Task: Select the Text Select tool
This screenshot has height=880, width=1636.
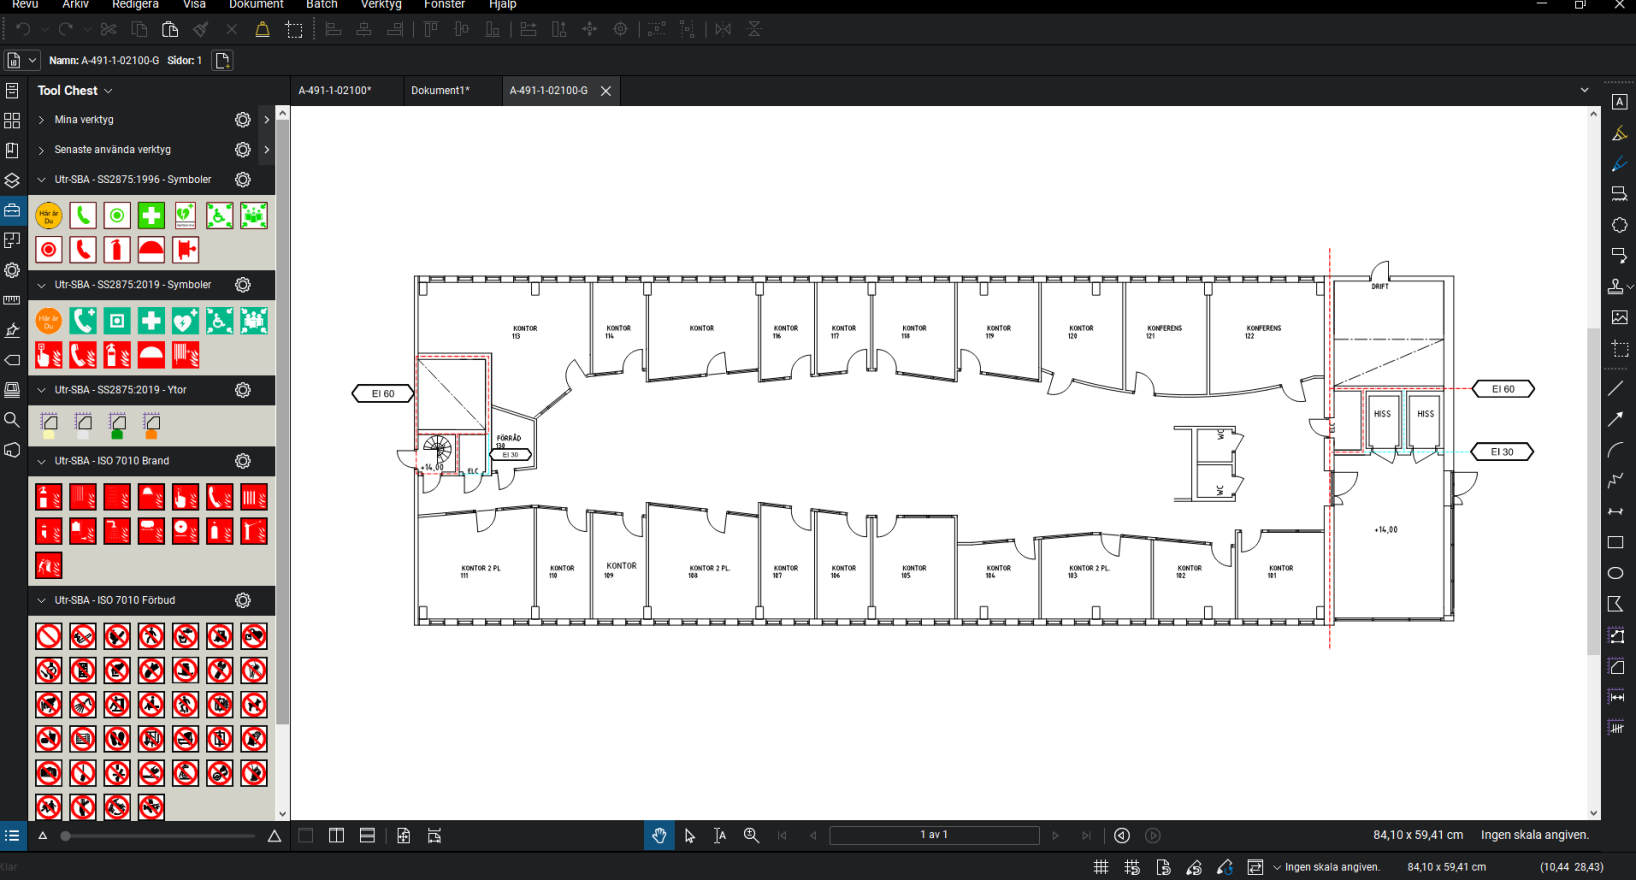Action: 720,836
